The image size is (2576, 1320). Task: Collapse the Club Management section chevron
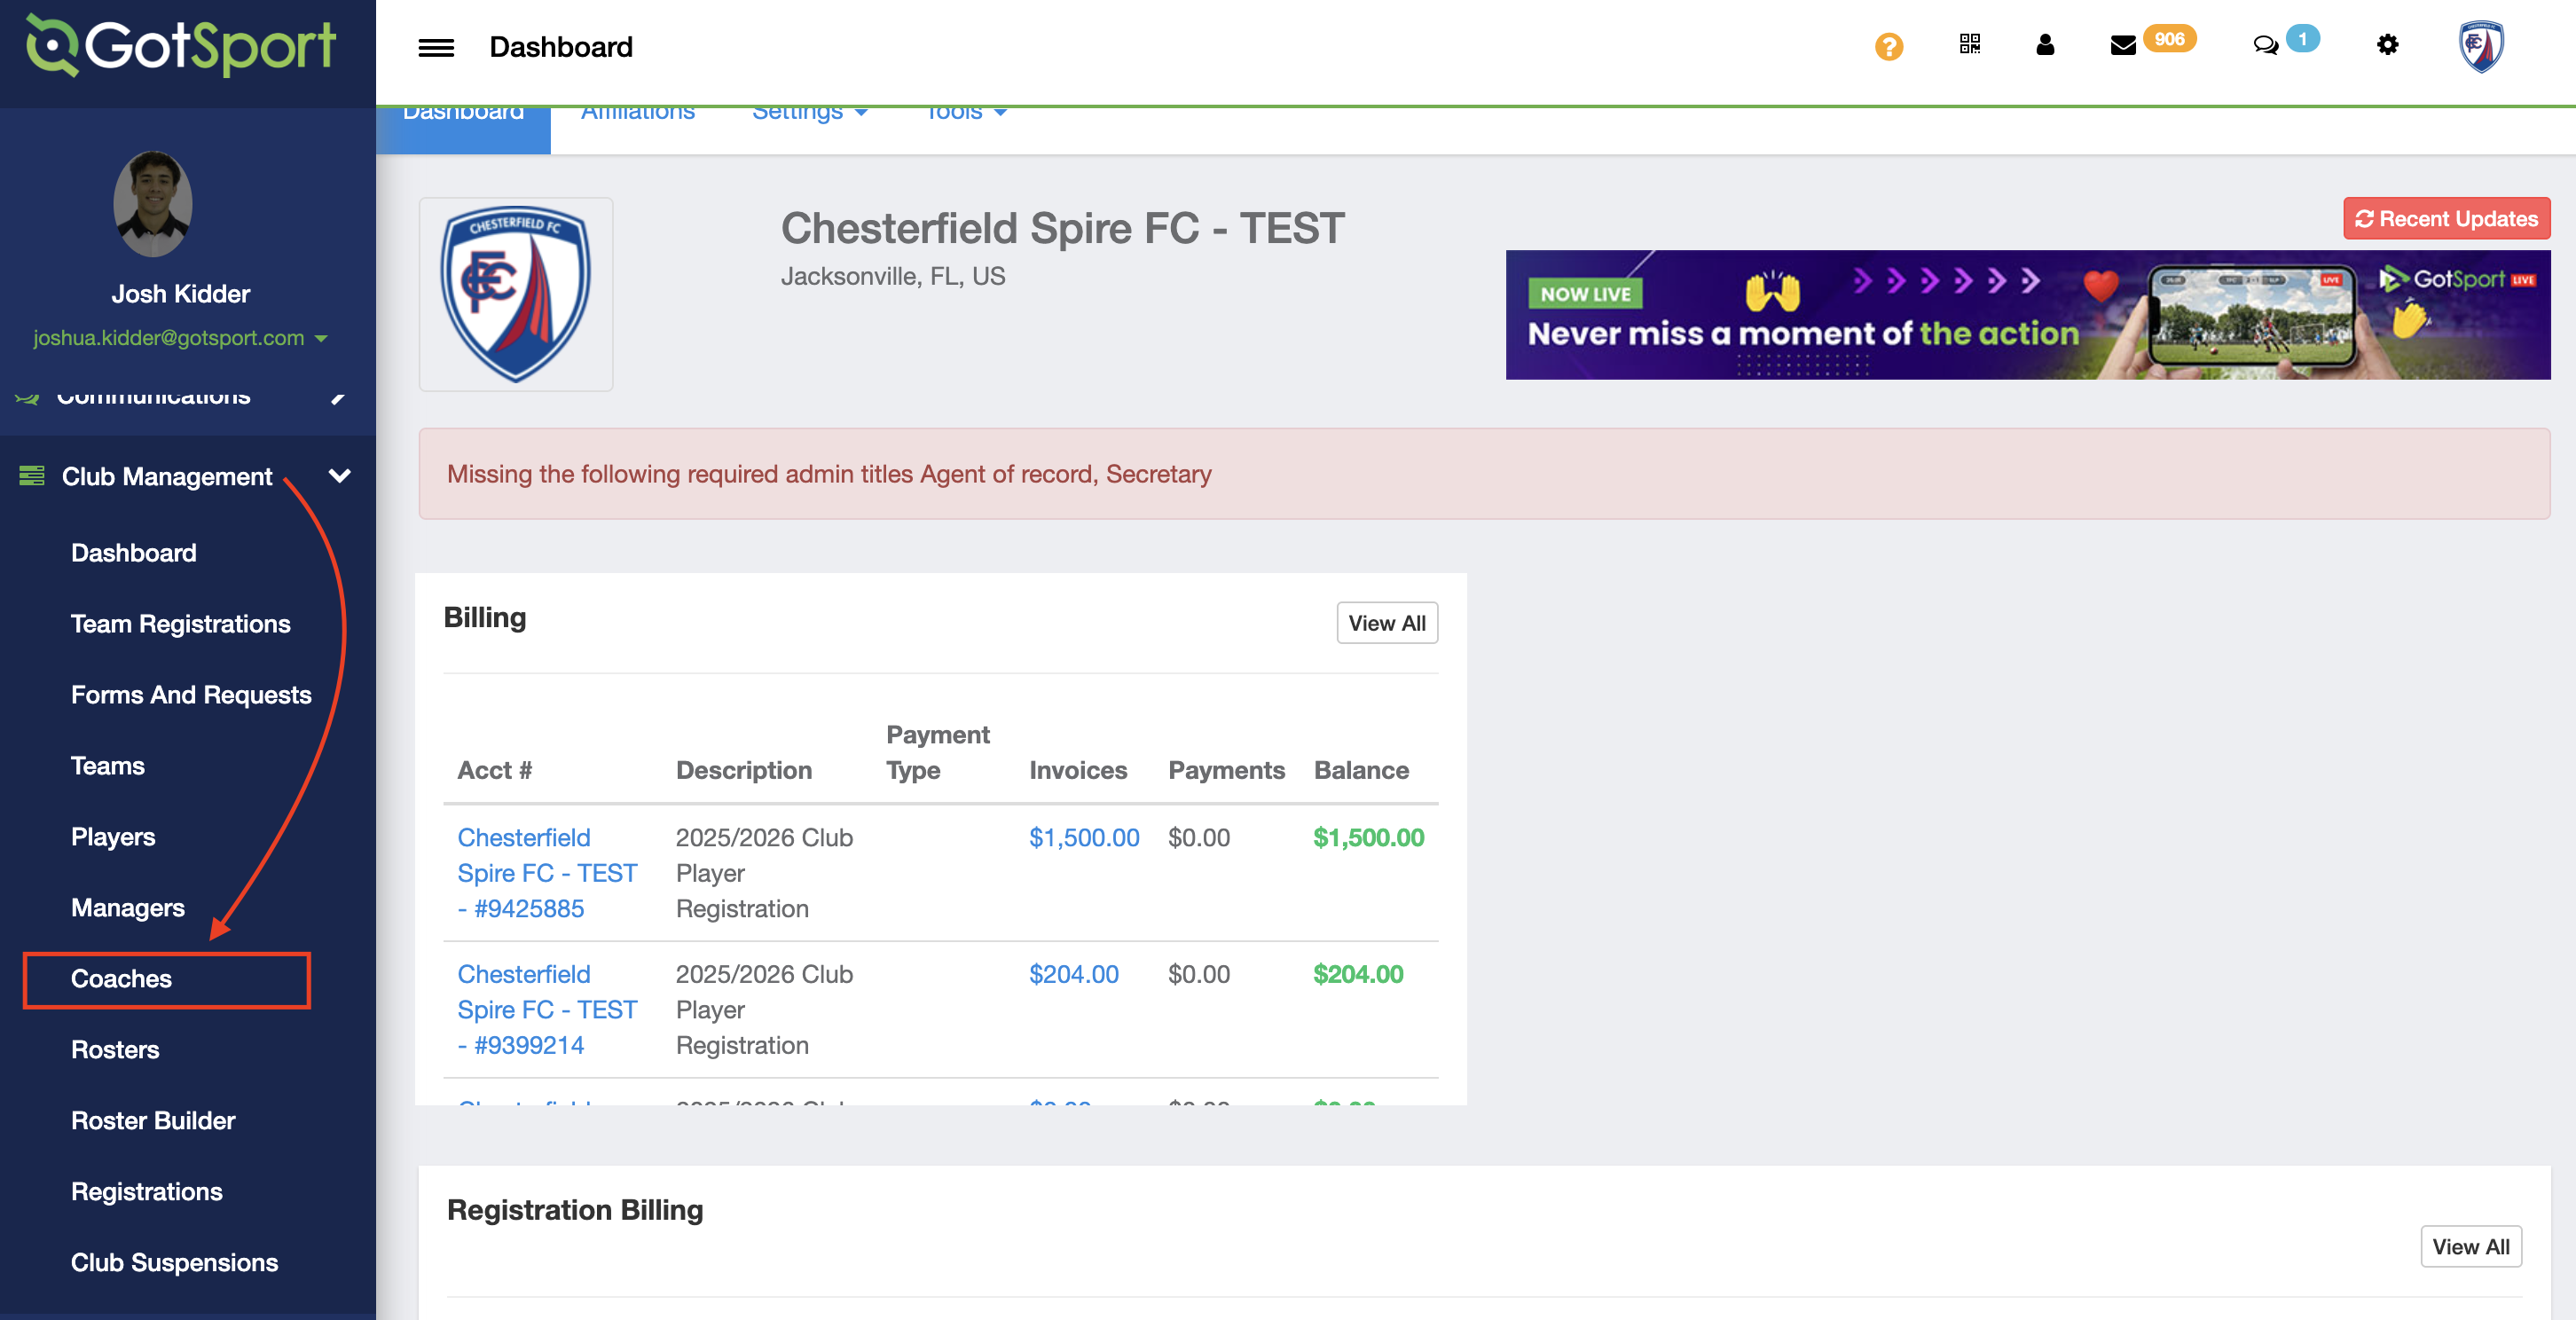pos(340,476)
